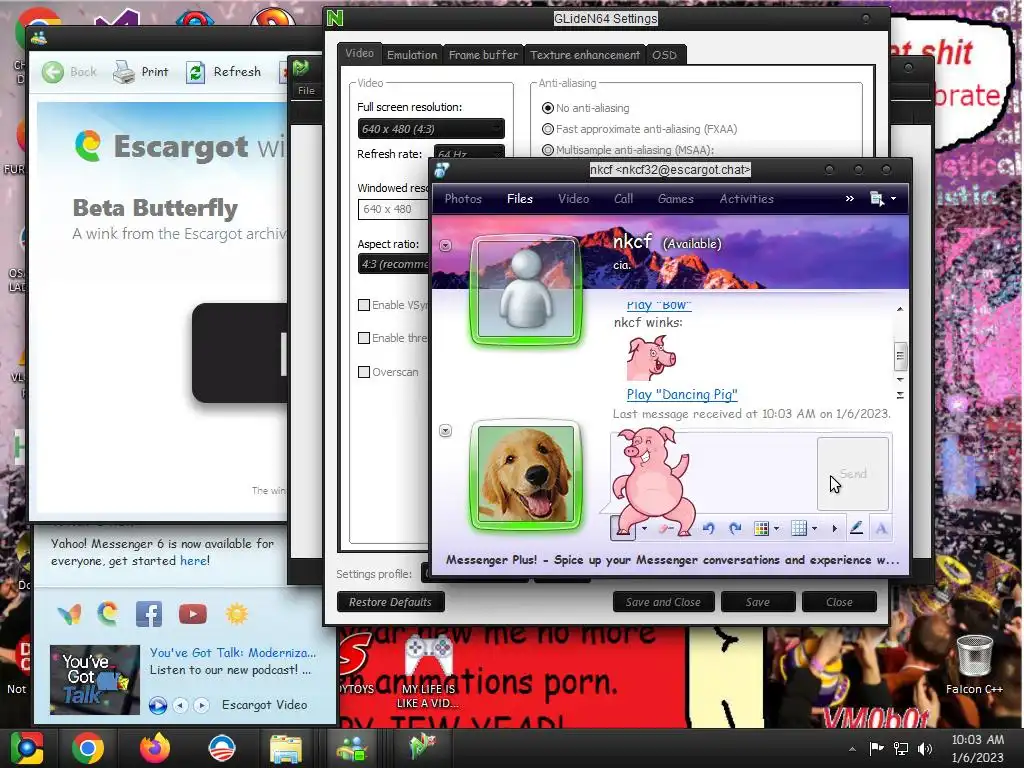Open the Files menu in chat window
Image resolution: width=1024 pixels, height=768 pixels.
520,199
